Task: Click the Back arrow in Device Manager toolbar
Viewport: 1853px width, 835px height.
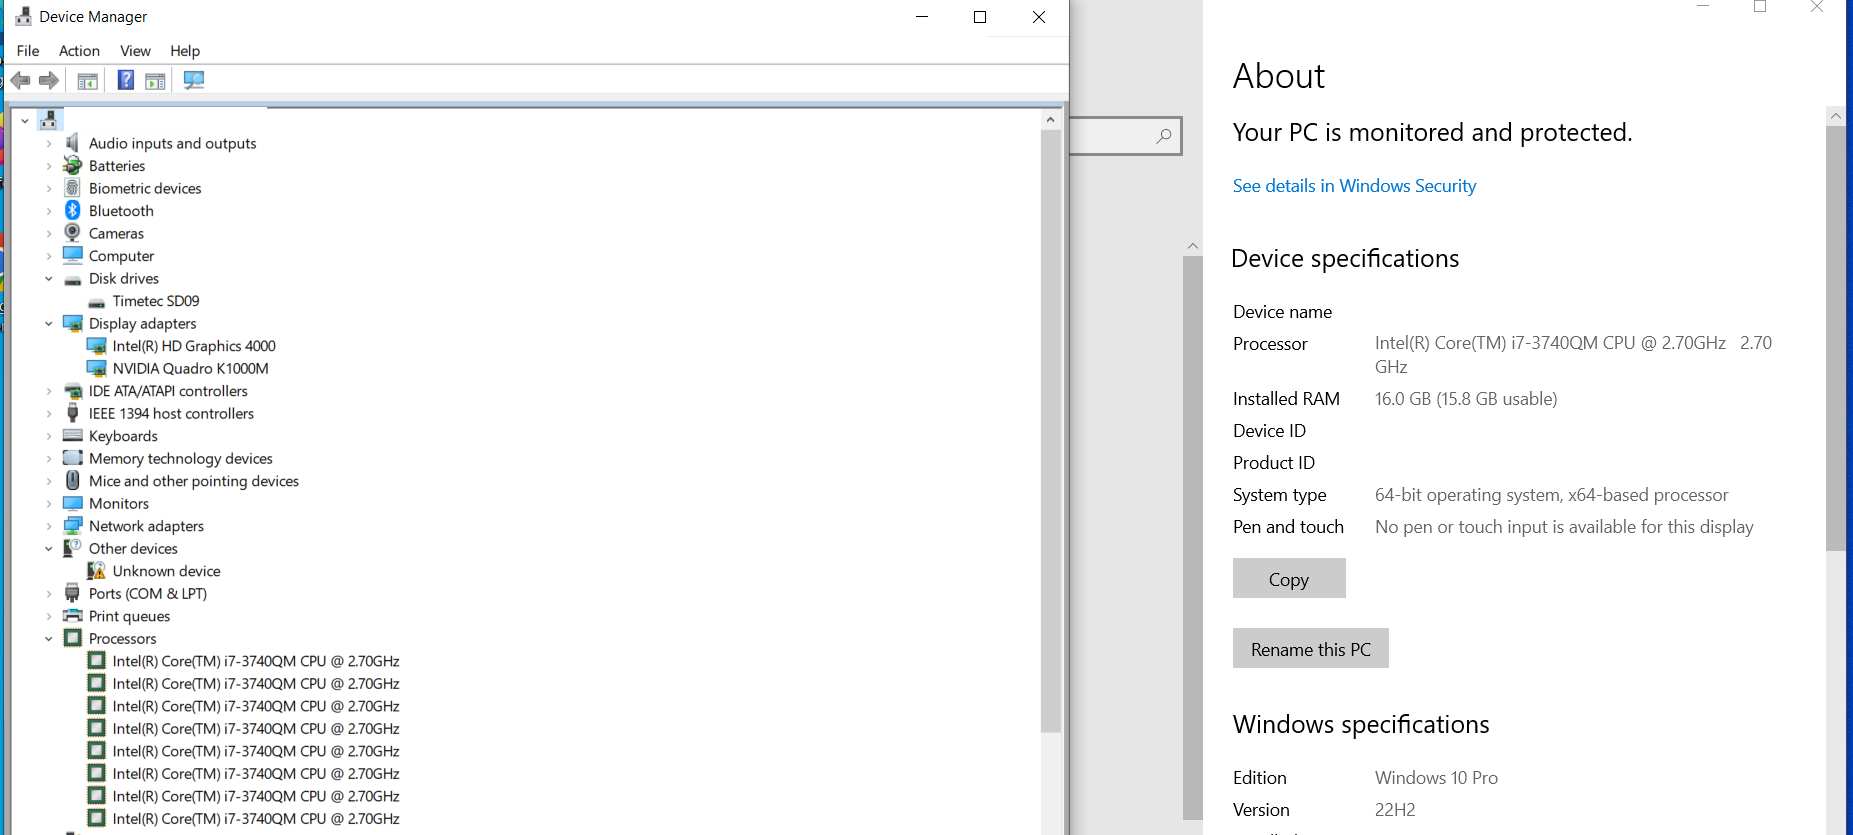Action: [20, 80]
